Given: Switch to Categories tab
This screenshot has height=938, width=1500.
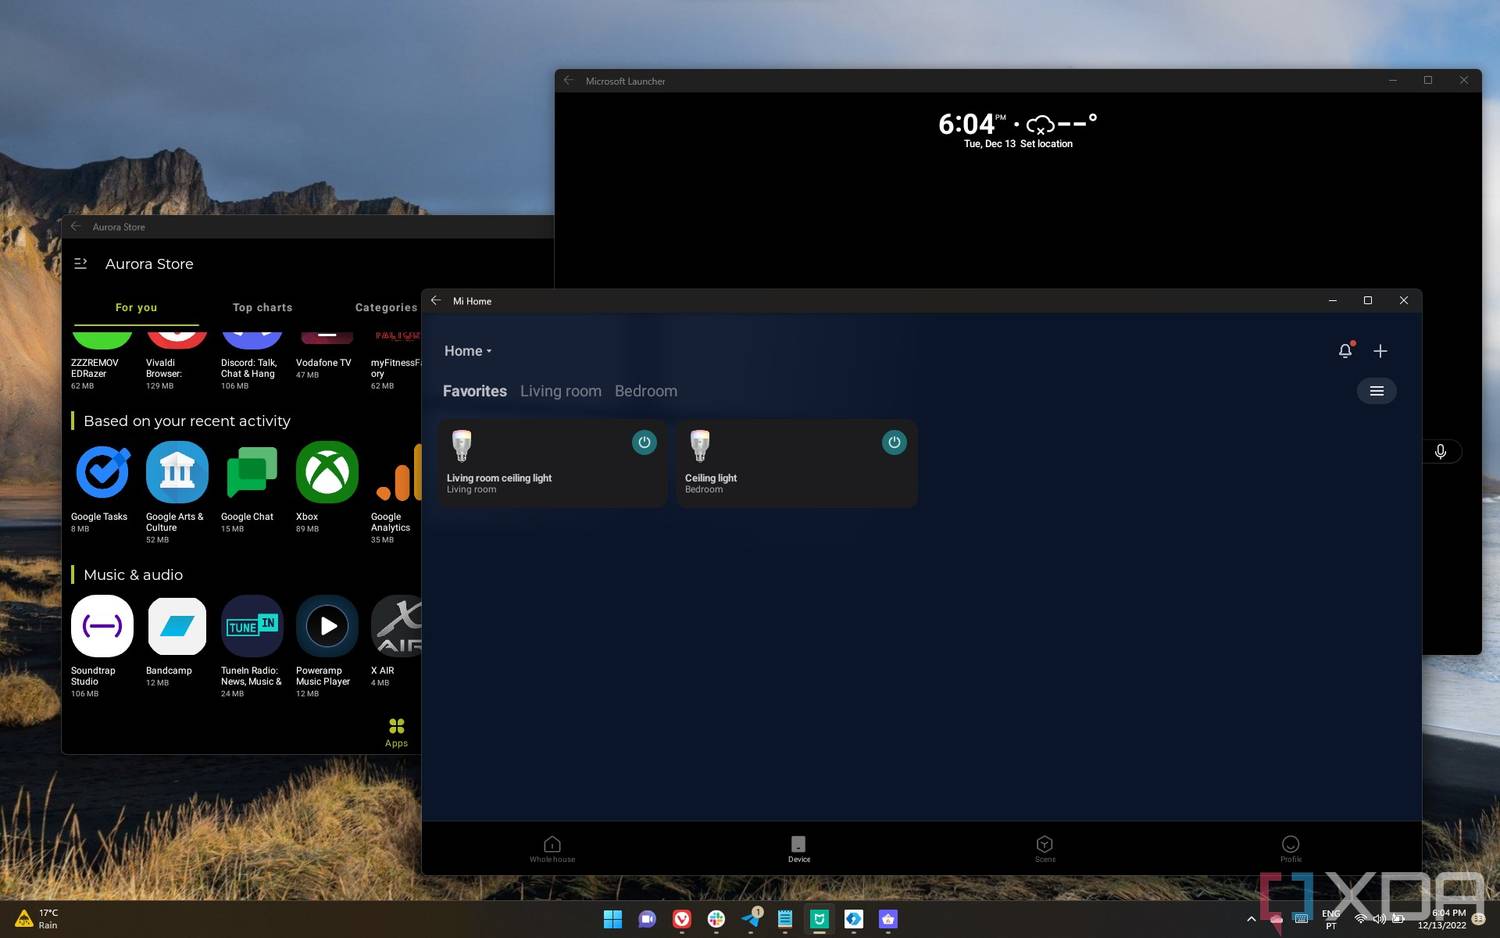Looking at the screenshot, I should (386, 308).
